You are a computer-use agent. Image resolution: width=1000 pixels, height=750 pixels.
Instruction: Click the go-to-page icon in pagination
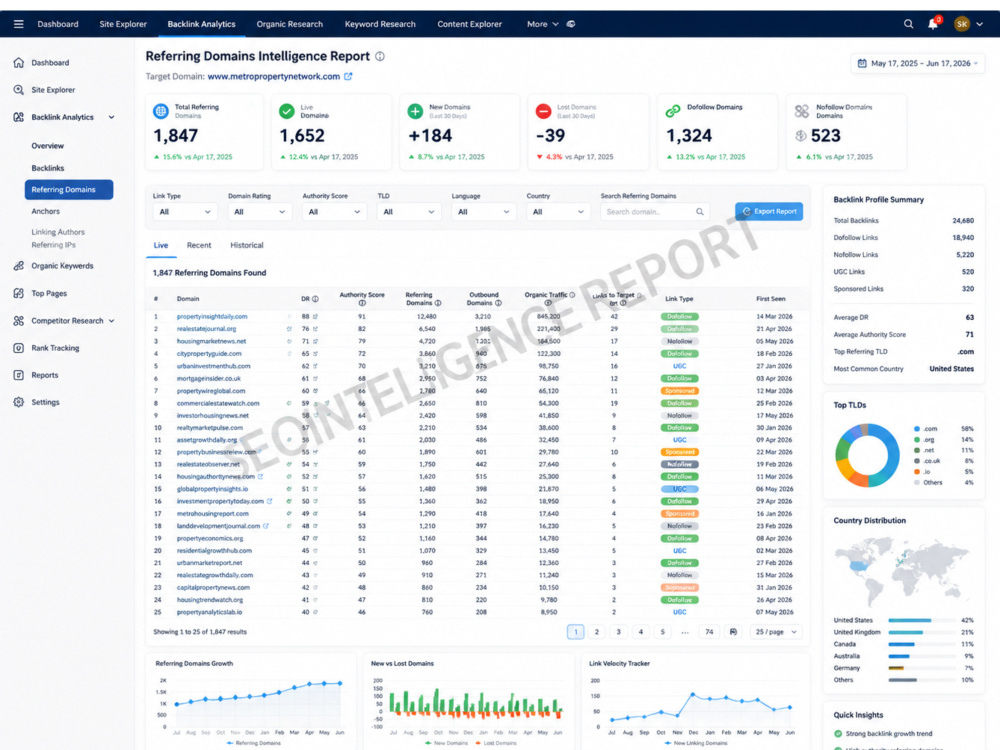(x=733, y=632)
